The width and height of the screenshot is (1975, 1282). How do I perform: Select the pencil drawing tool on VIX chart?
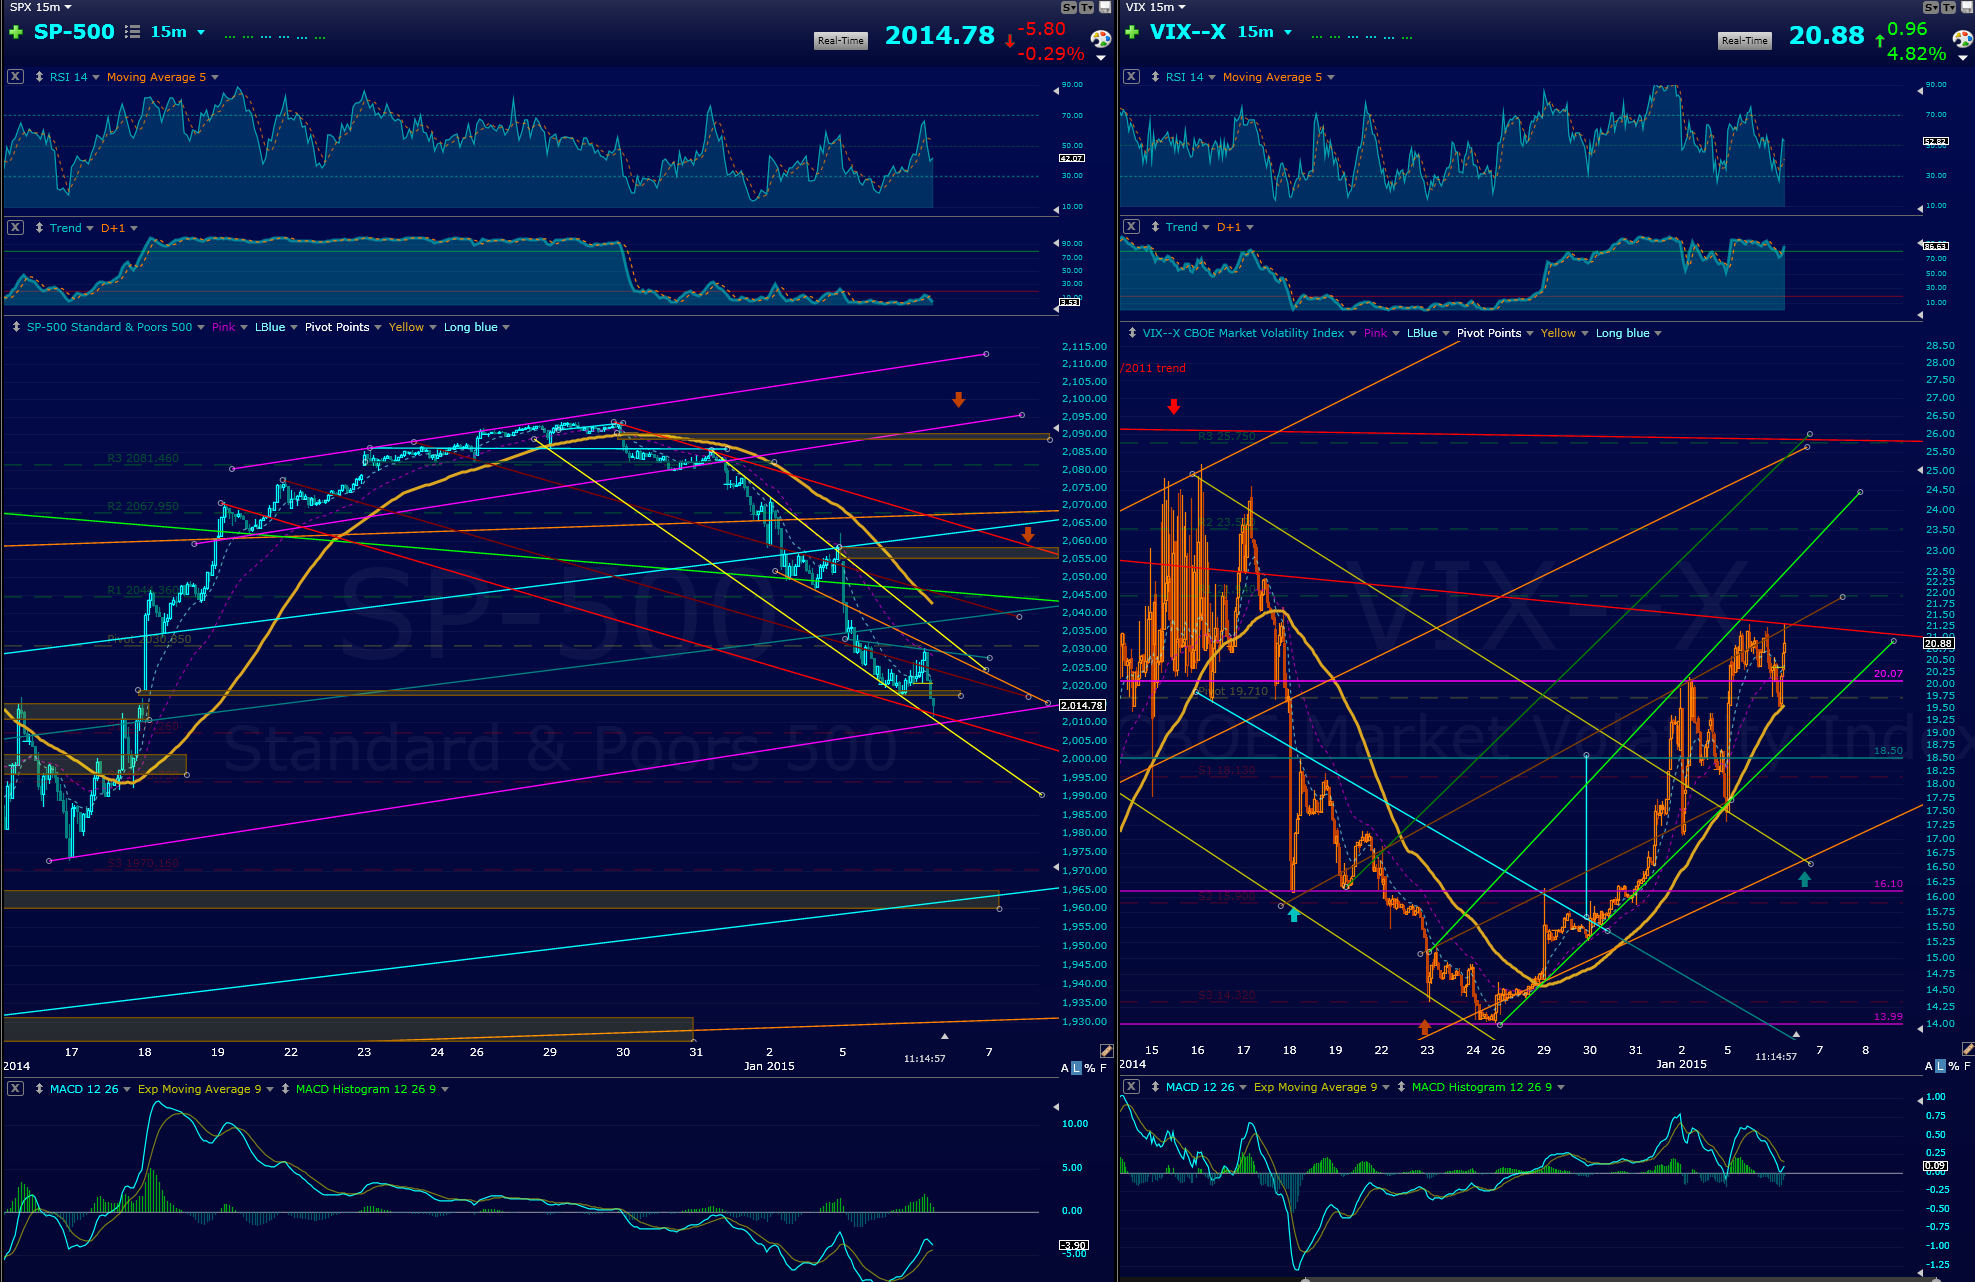(x=1968, y=1049)
